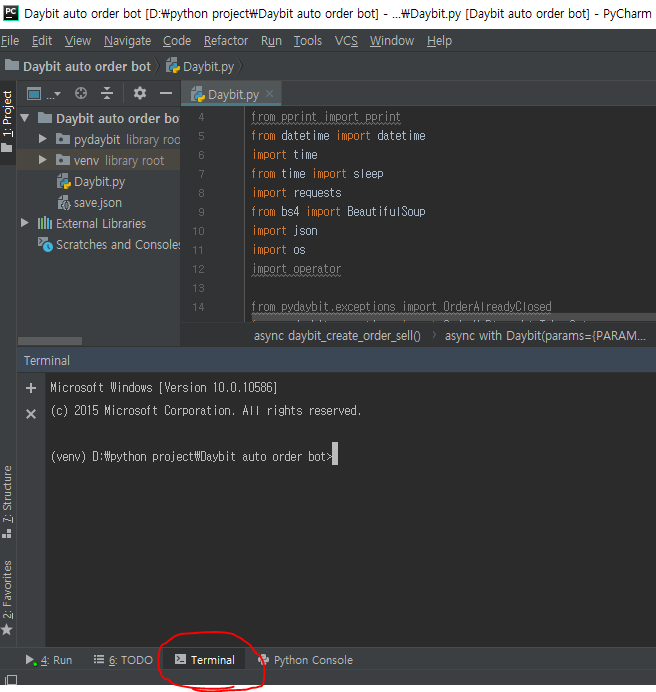Open the 6: TODO tool window
Screen dimensions: 656x692
click(123, 660)
